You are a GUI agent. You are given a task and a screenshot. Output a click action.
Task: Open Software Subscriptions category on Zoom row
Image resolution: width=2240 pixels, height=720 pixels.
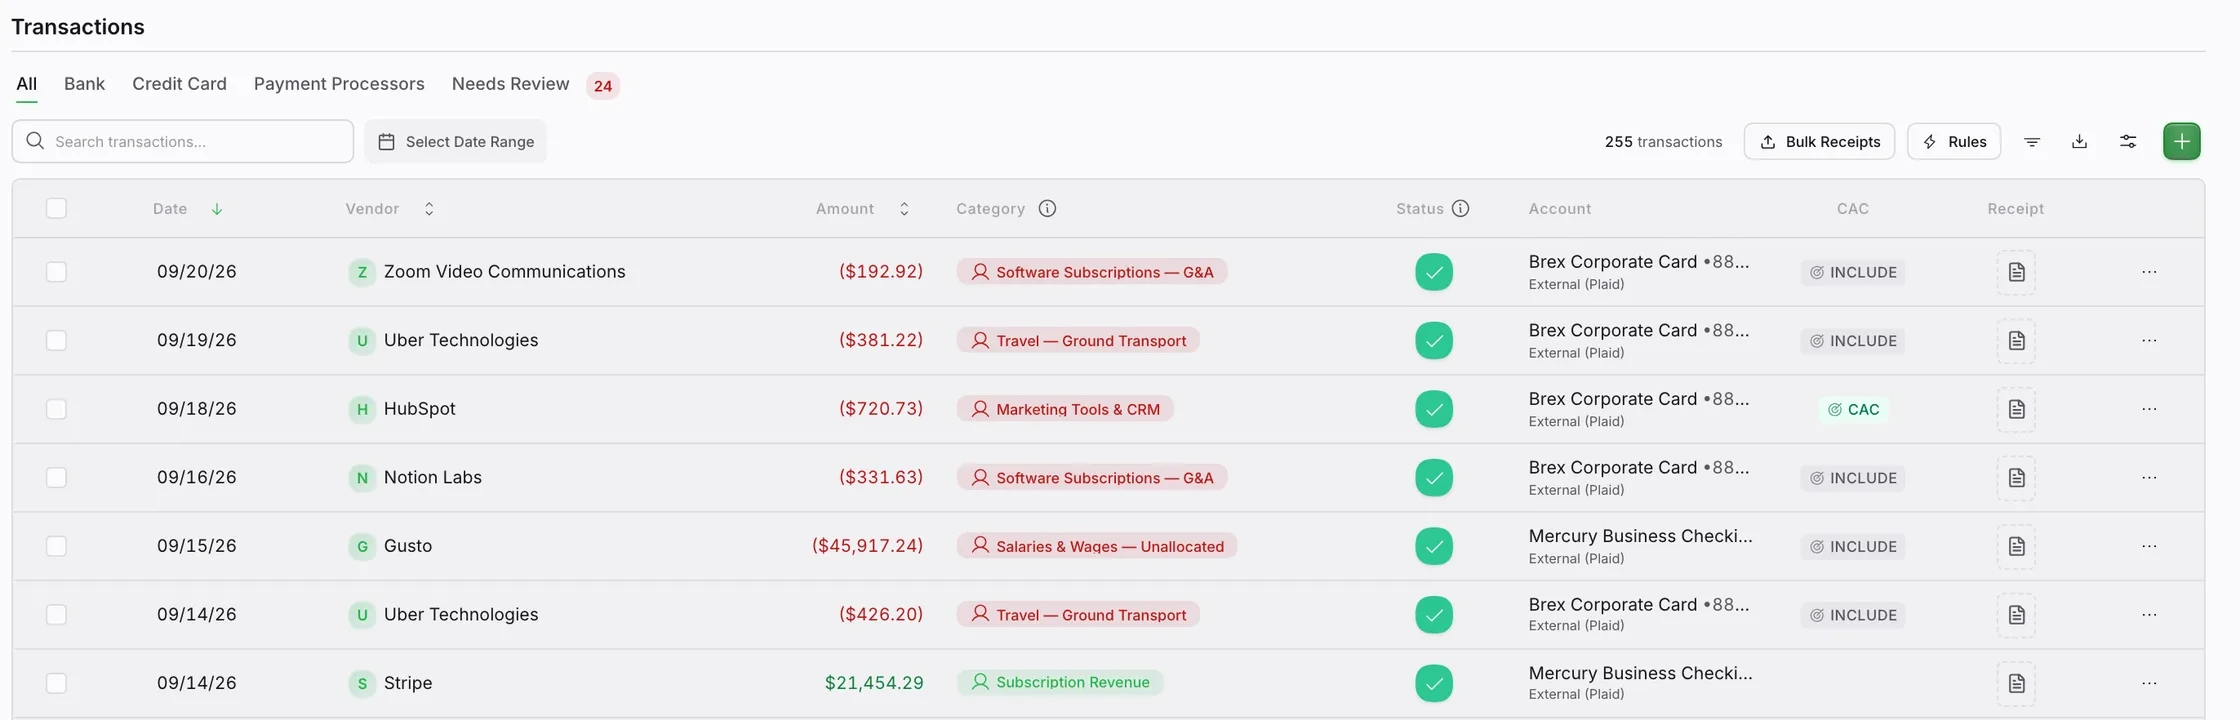coord(1092,272)
